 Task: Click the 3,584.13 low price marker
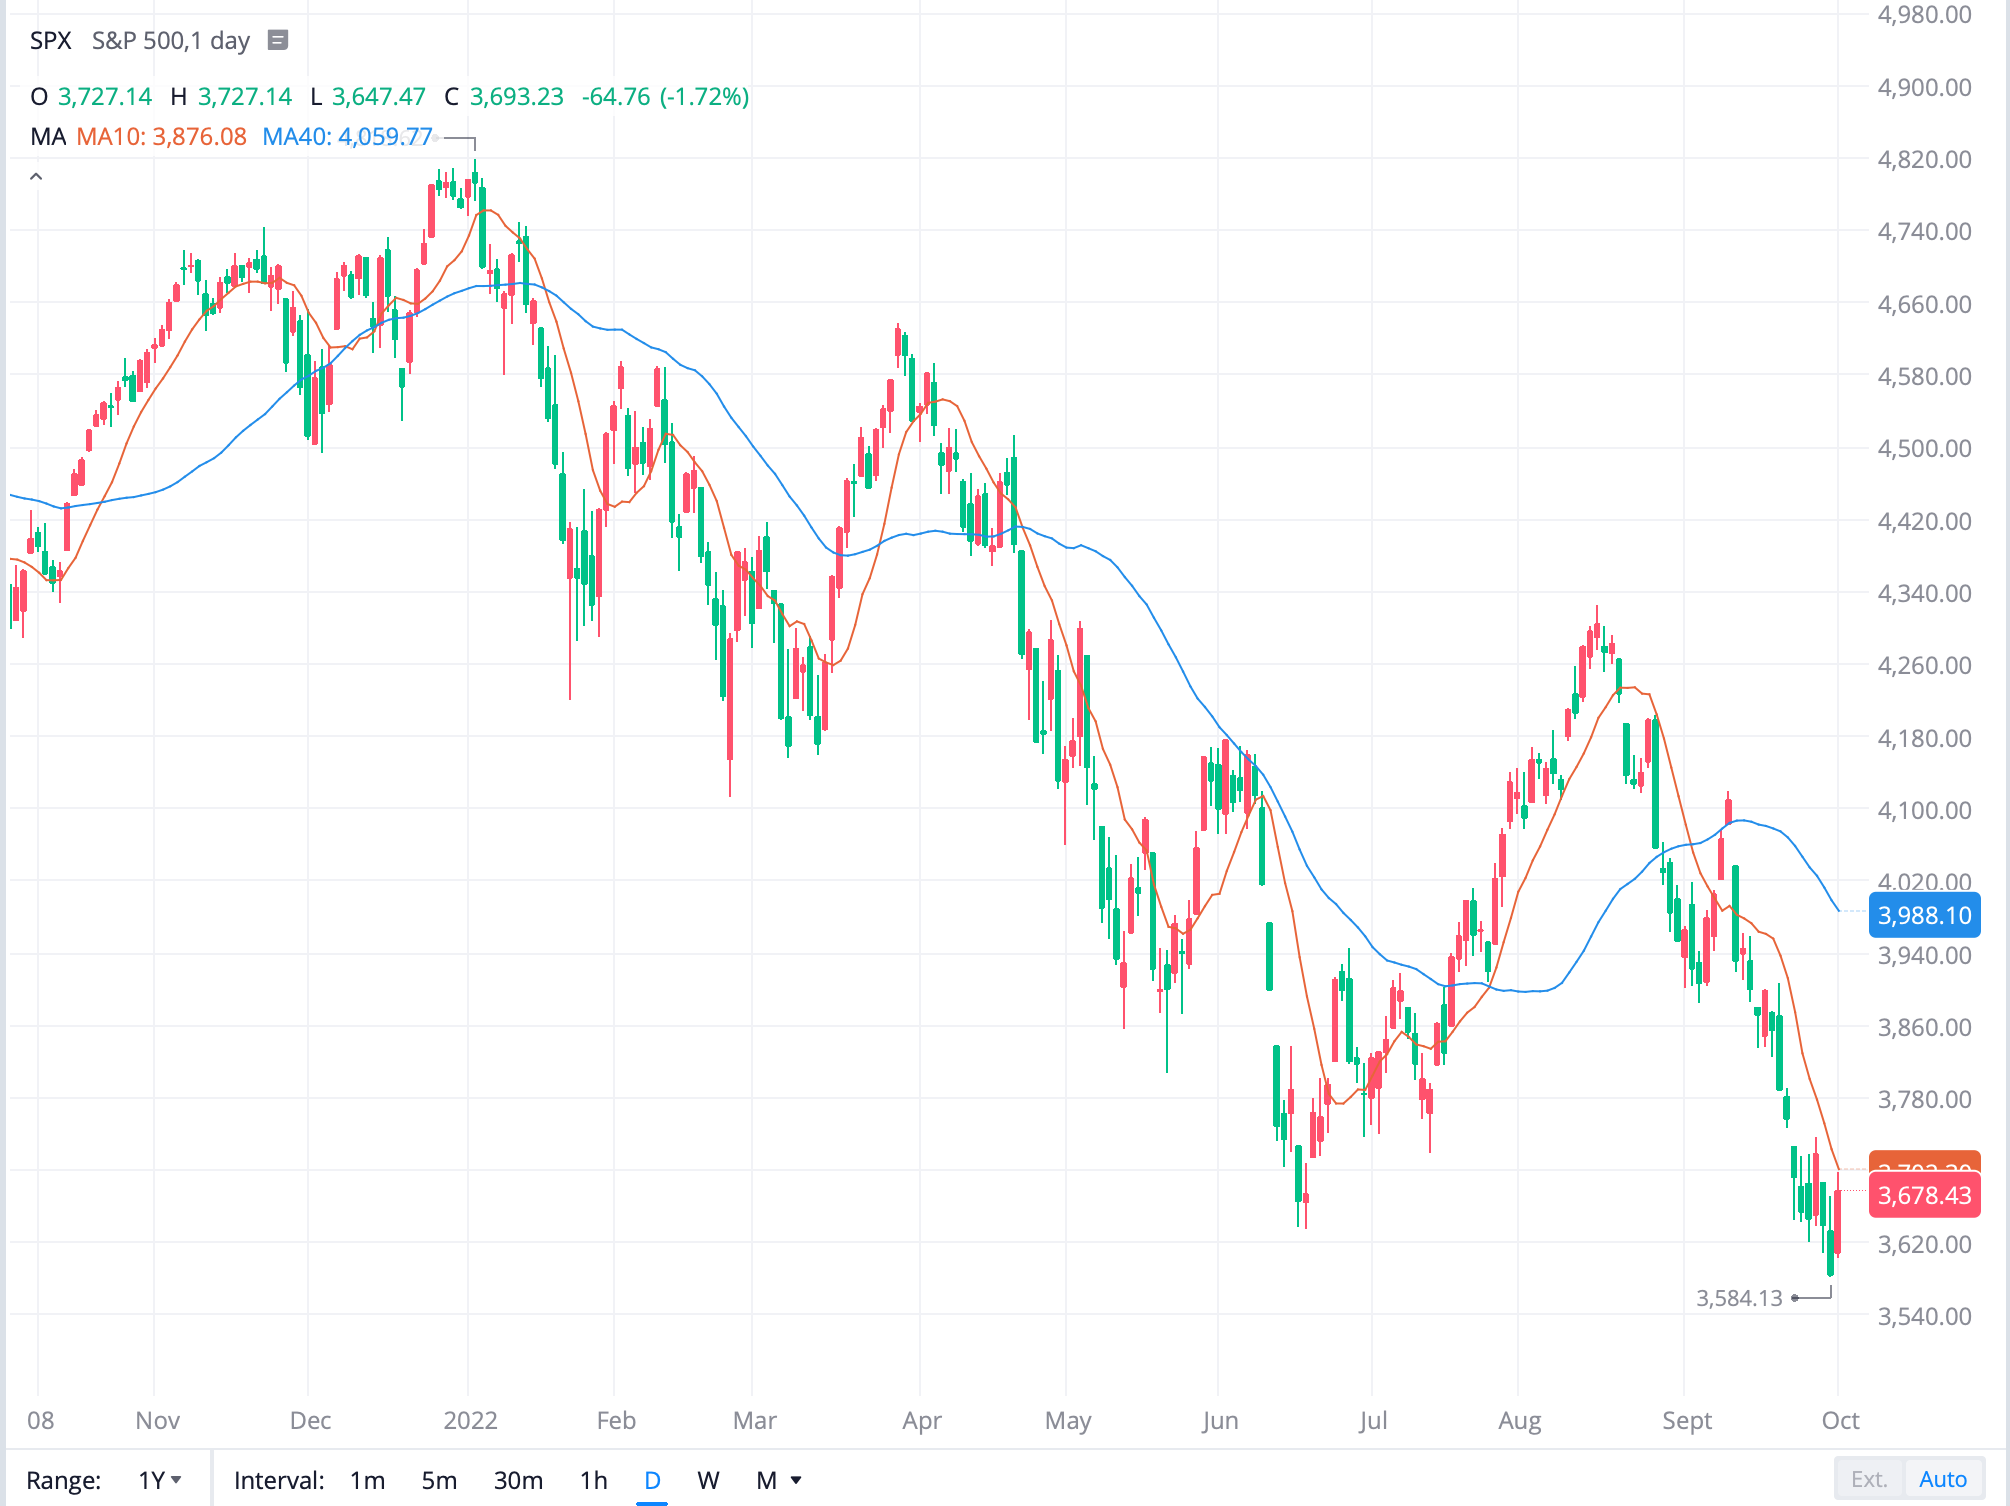pos(1737,1298)
